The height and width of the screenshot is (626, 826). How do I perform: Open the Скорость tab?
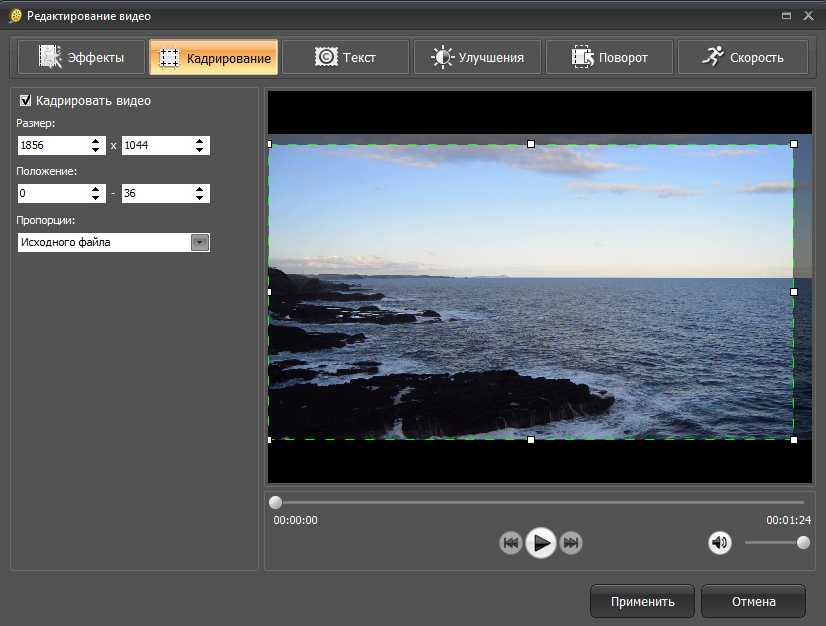741,57
